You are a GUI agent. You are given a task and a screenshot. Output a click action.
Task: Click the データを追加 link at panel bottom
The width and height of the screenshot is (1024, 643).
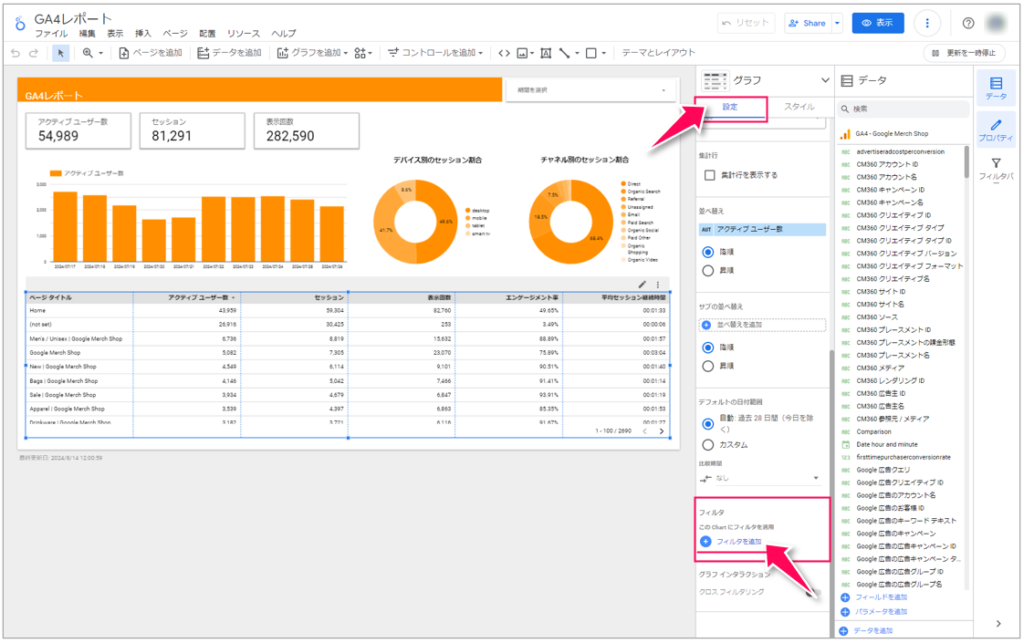coord(872,631)
